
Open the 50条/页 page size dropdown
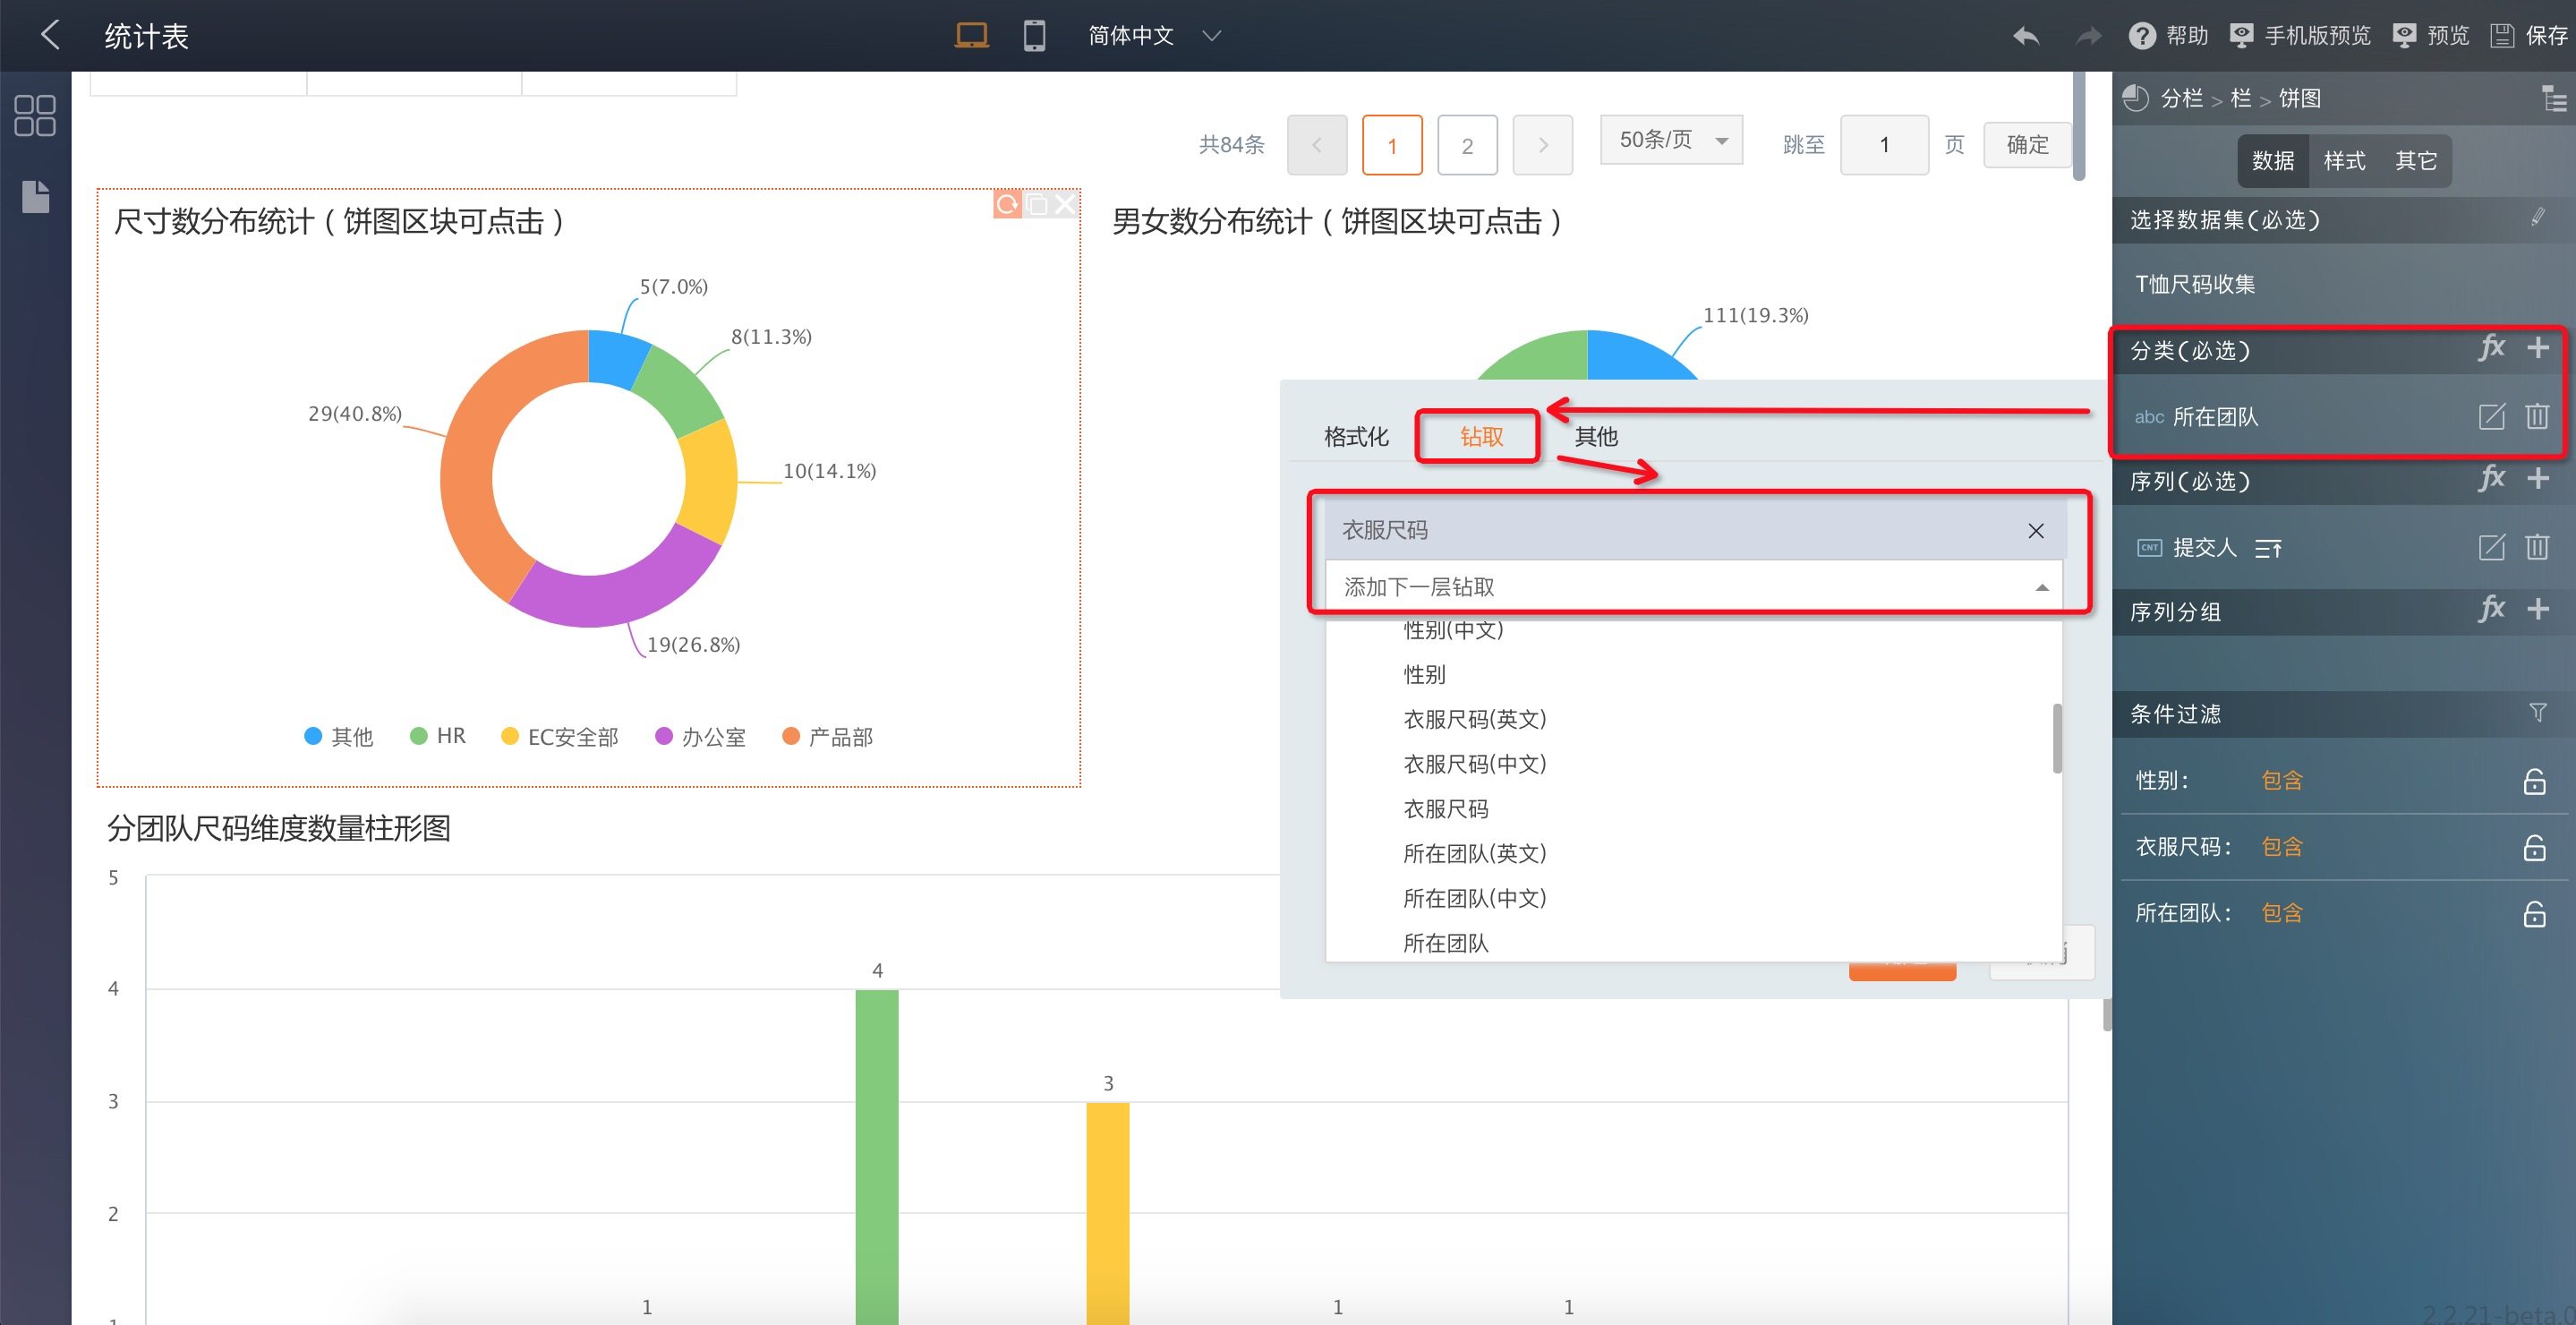point(1671,140)
